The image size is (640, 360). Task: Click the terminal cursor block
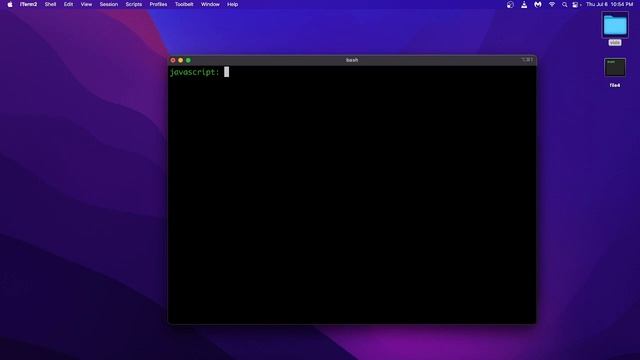pyautogui.click(x=227, y=72)
